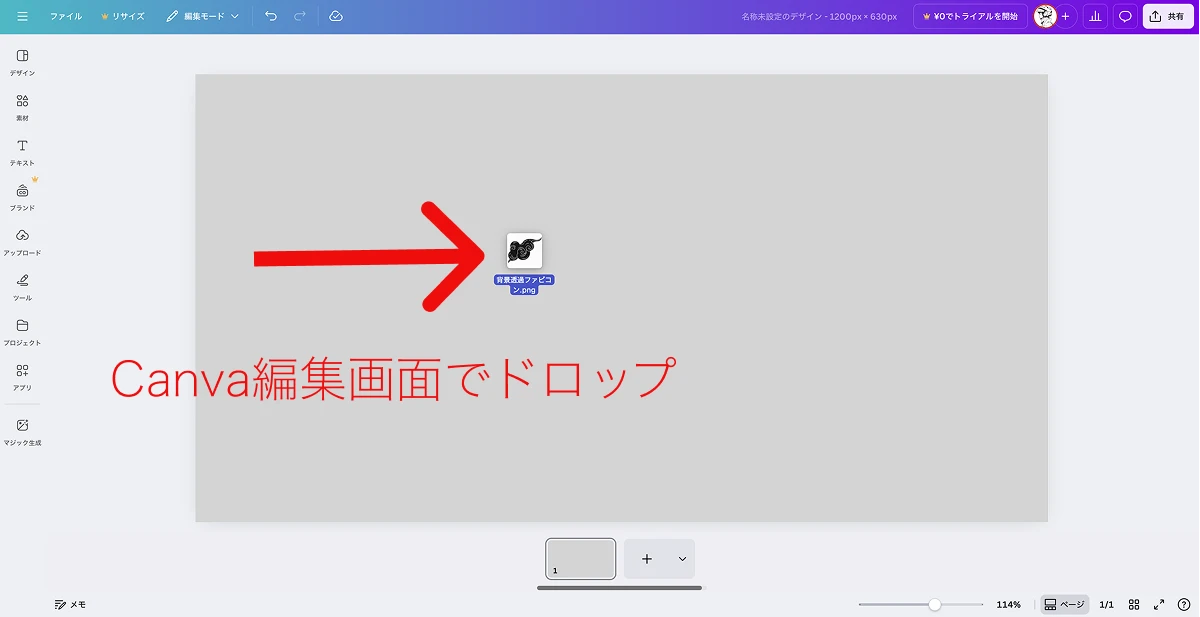Open the 素材 elements panel

tap(22, 106)
